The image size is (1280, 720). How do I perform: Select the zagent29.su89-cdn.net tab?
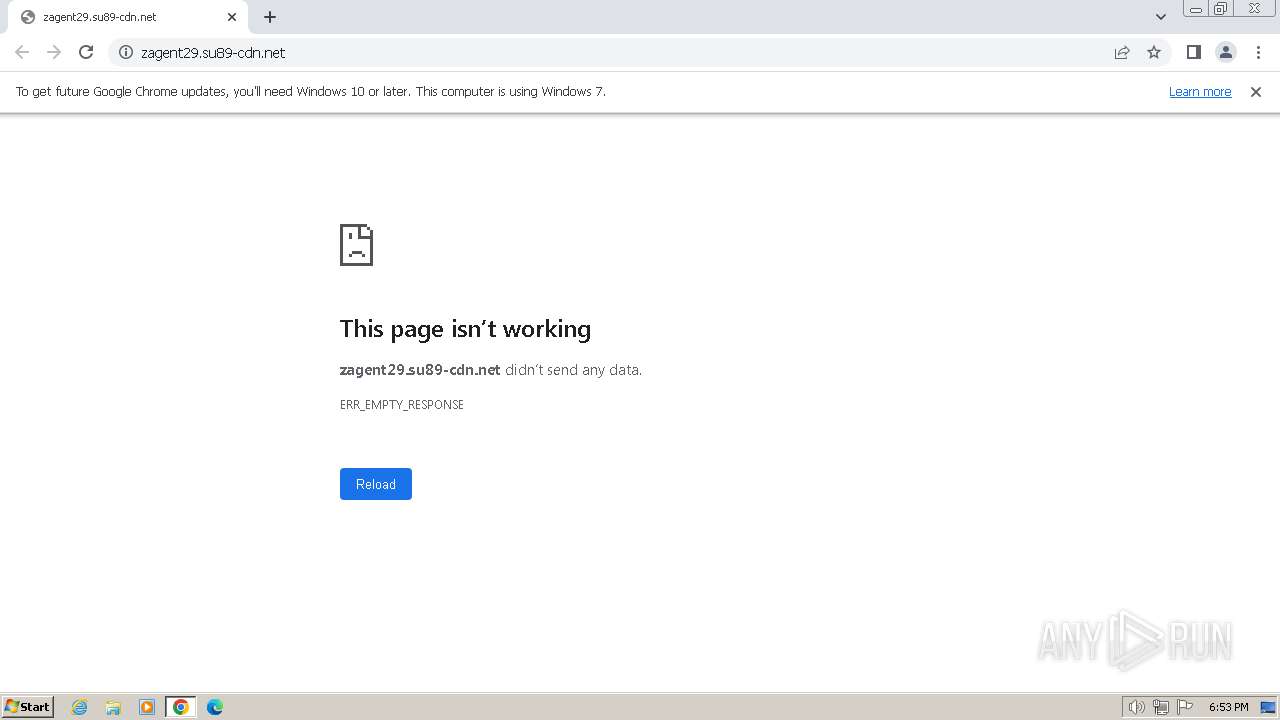tap(128, 17)
